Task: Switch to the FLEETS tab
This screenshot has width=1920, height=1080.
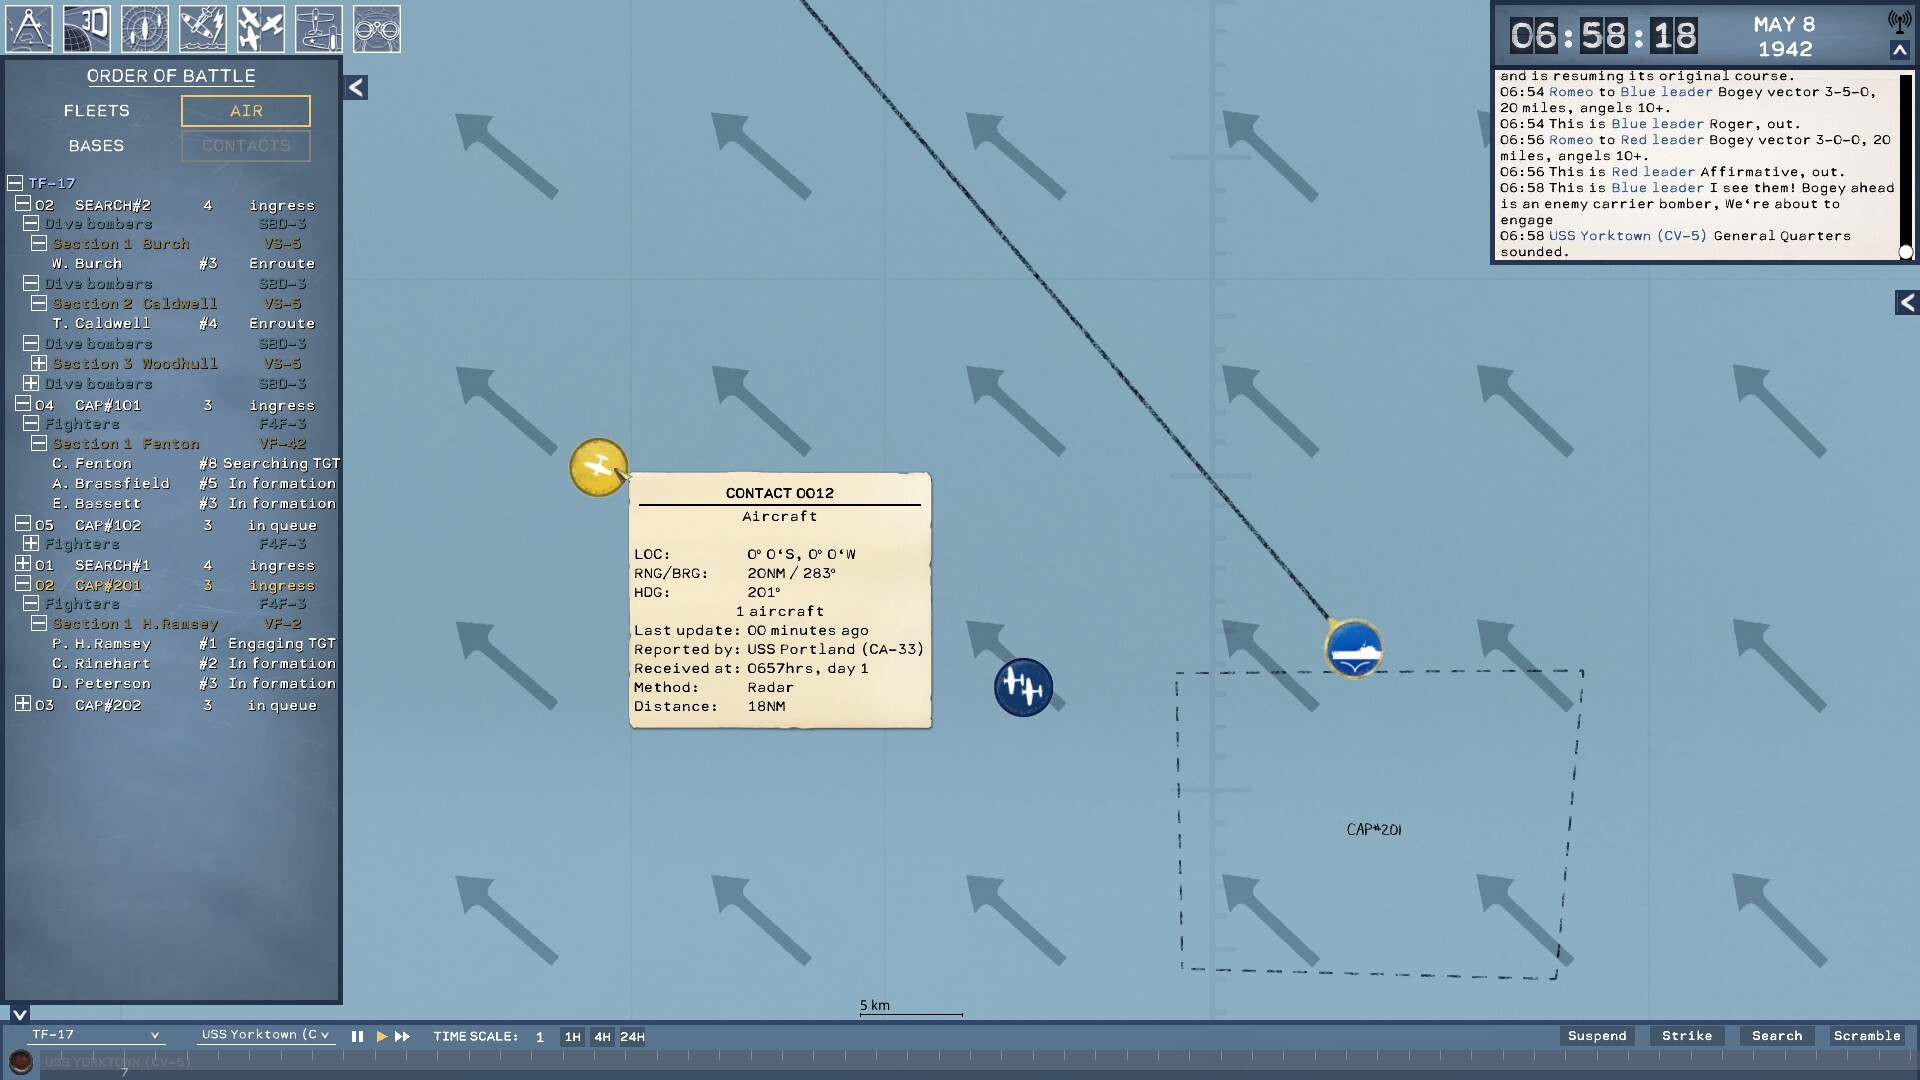Action: coord(97,111)
